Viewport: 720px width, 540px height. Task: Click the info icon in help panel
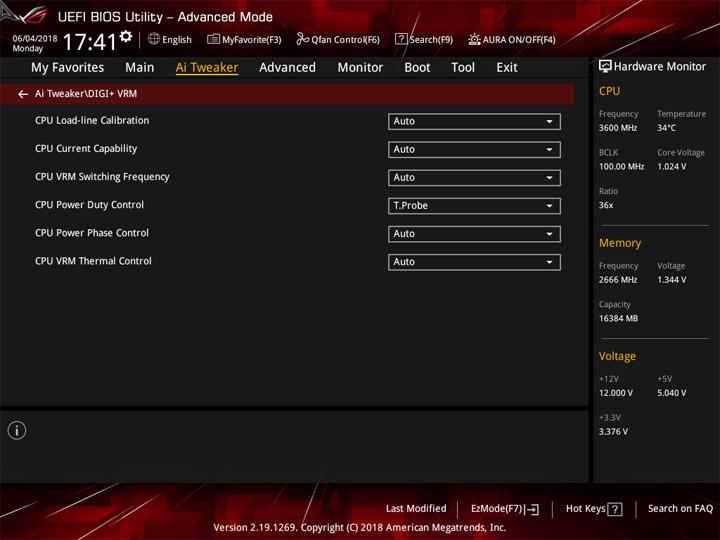coord(17,430)
